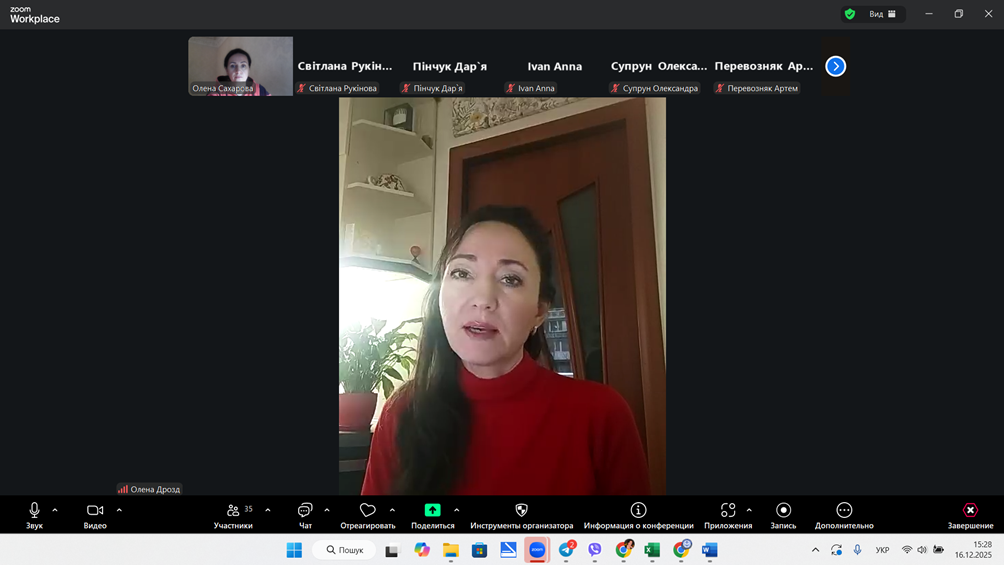Start recording with the Запись button
The height and width of the screenshot is (565, 1004).
783,511
